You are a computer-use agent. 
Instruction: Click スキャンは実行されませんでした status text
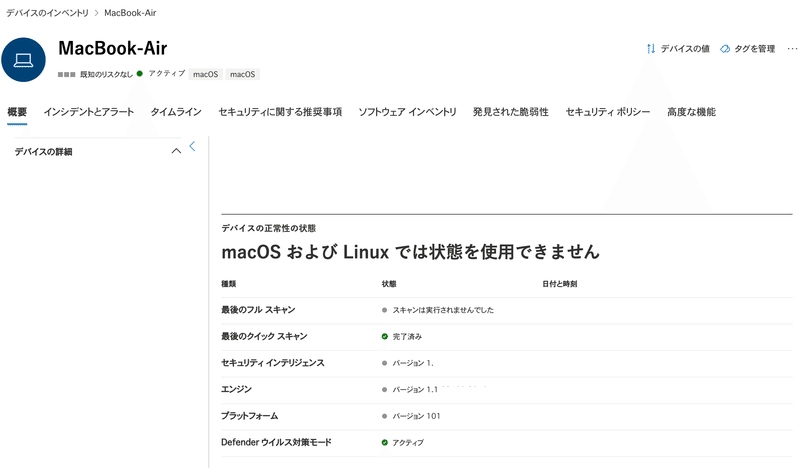443,310
